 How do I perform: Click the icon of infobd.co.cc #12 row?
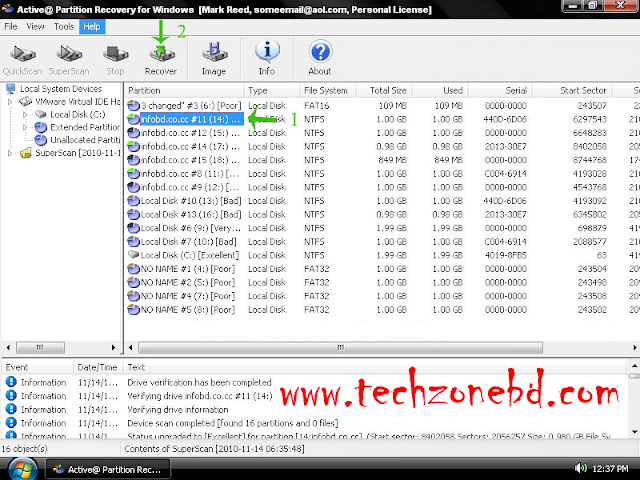tap(133, 133)
